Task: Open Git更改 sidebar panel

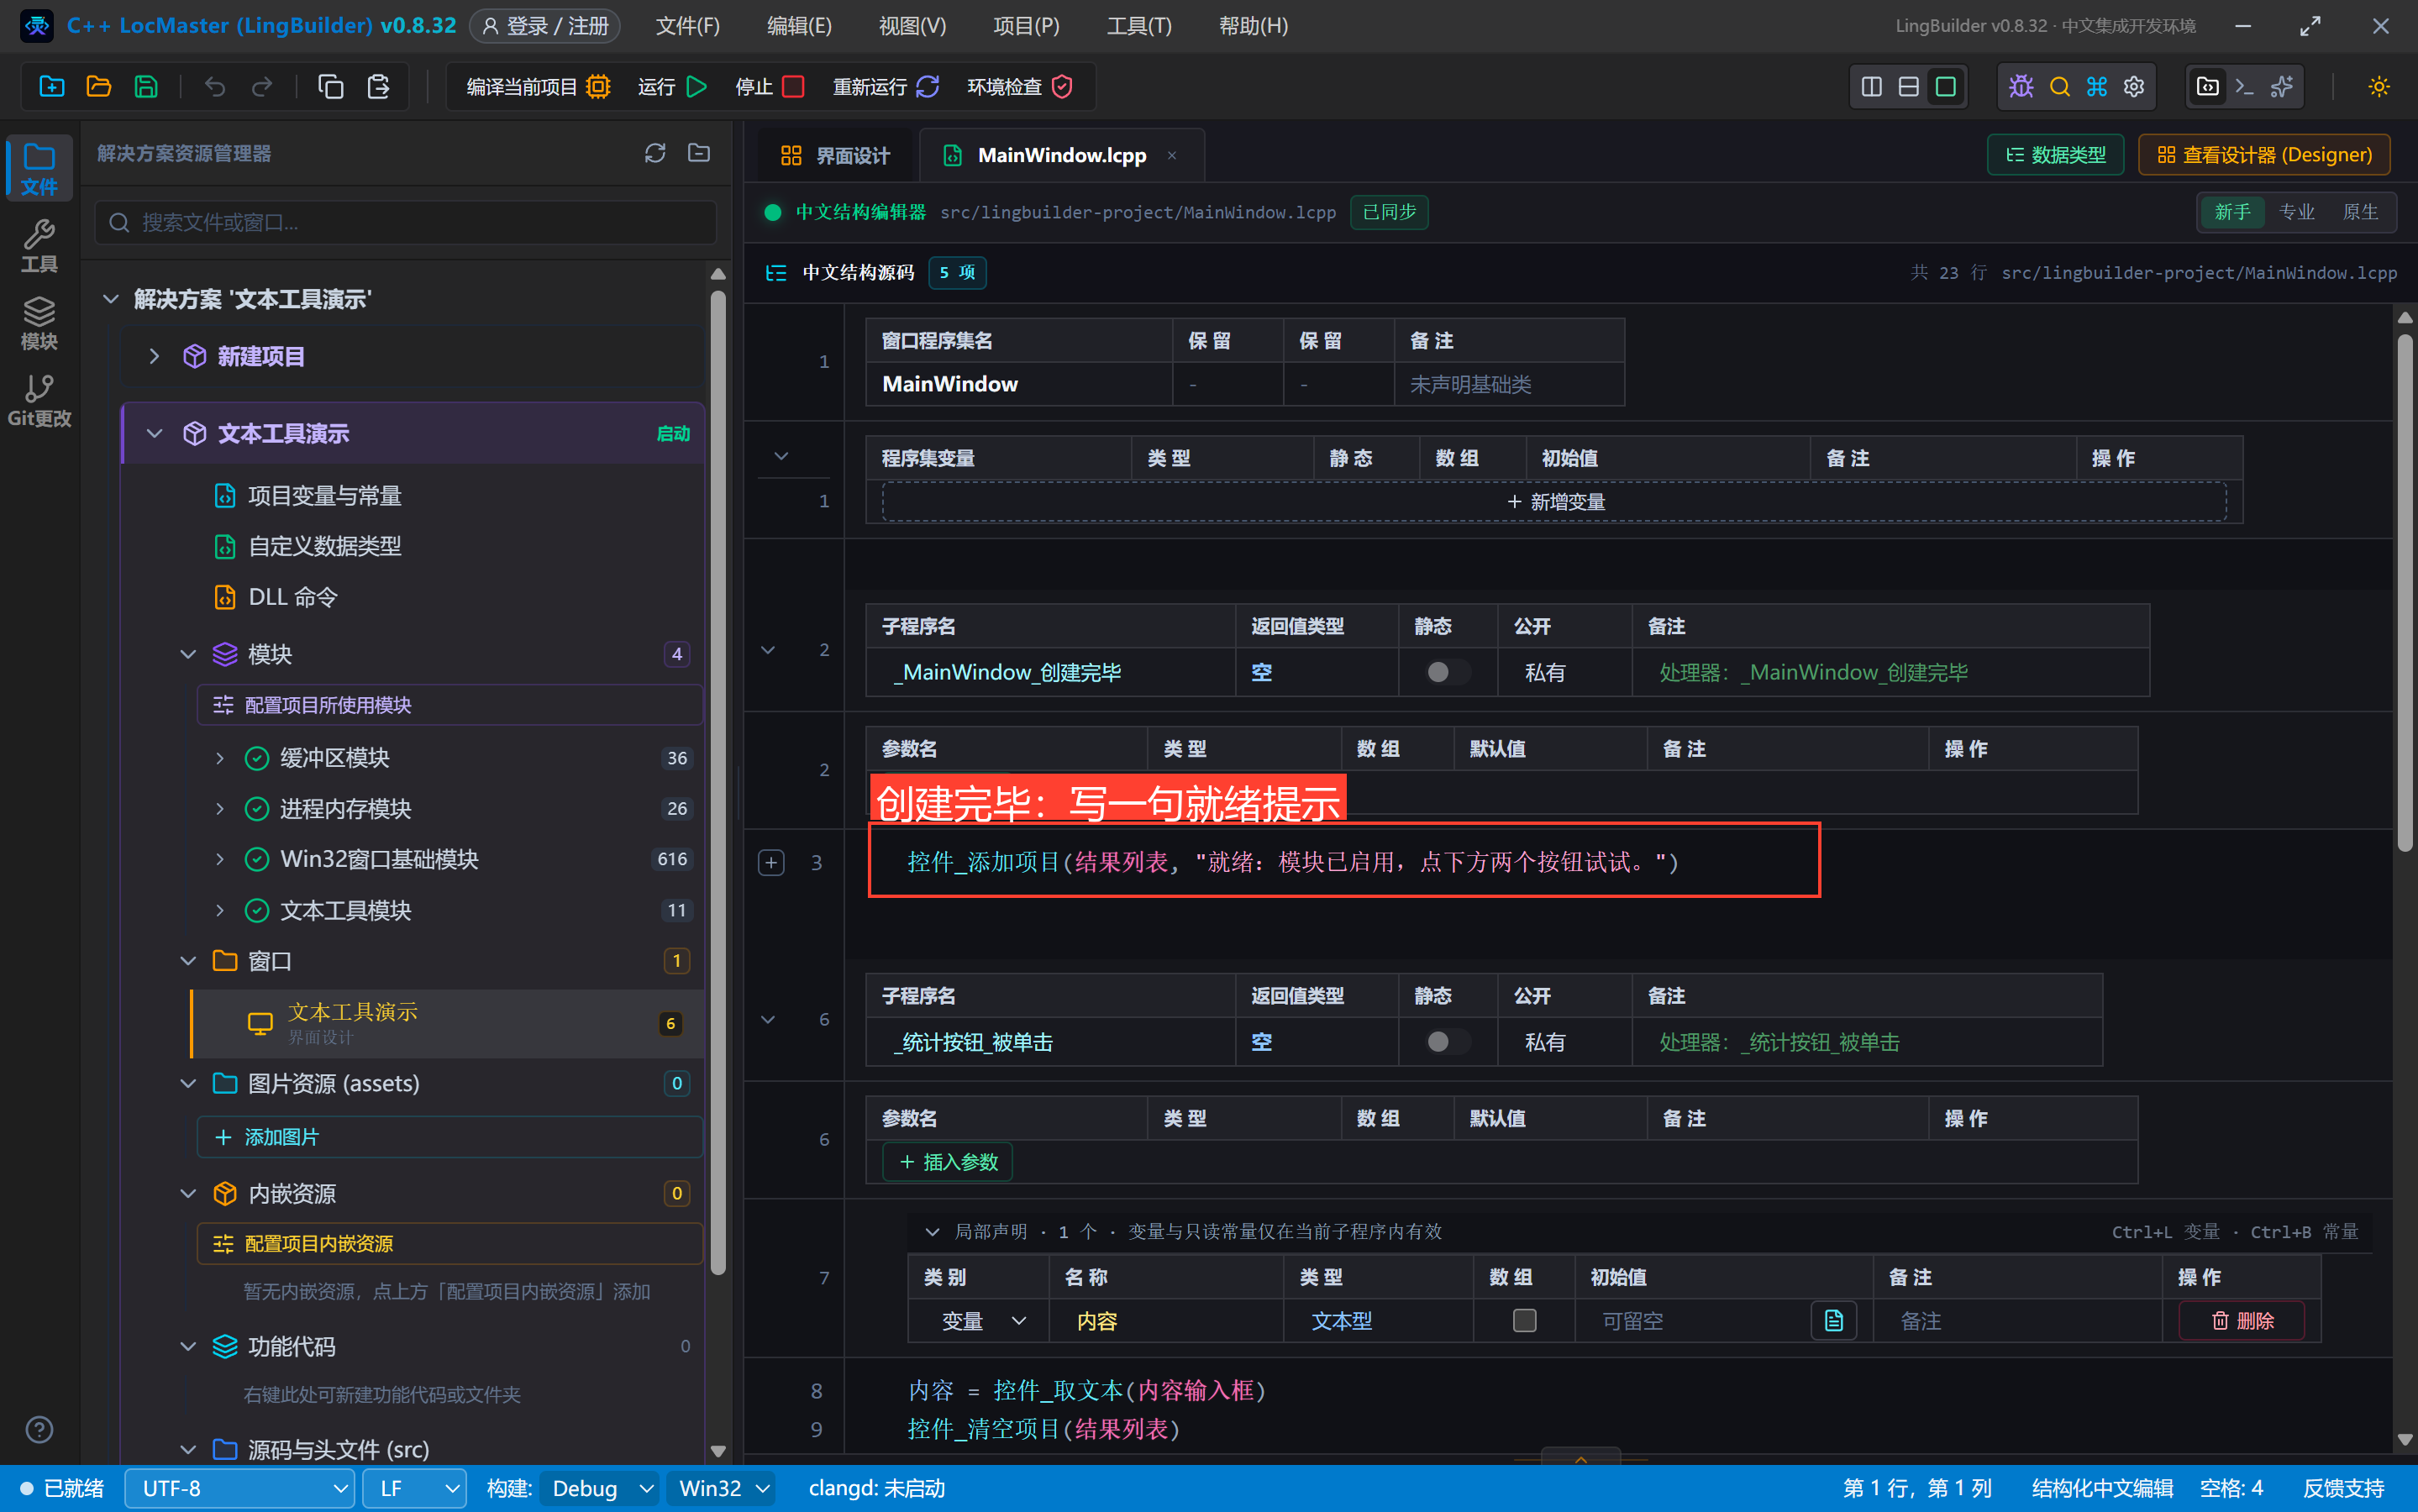Action: point(39,401)
